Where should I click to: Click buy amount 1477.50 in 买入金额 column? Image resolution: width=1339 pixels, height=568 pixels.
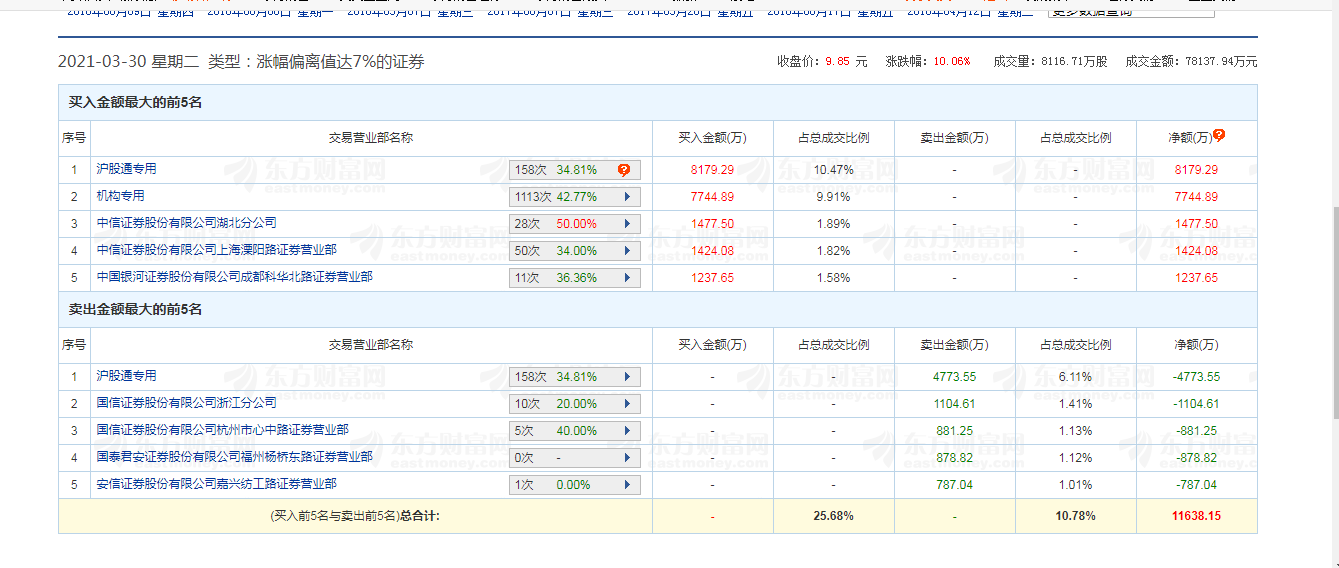(x=712, y=224)
